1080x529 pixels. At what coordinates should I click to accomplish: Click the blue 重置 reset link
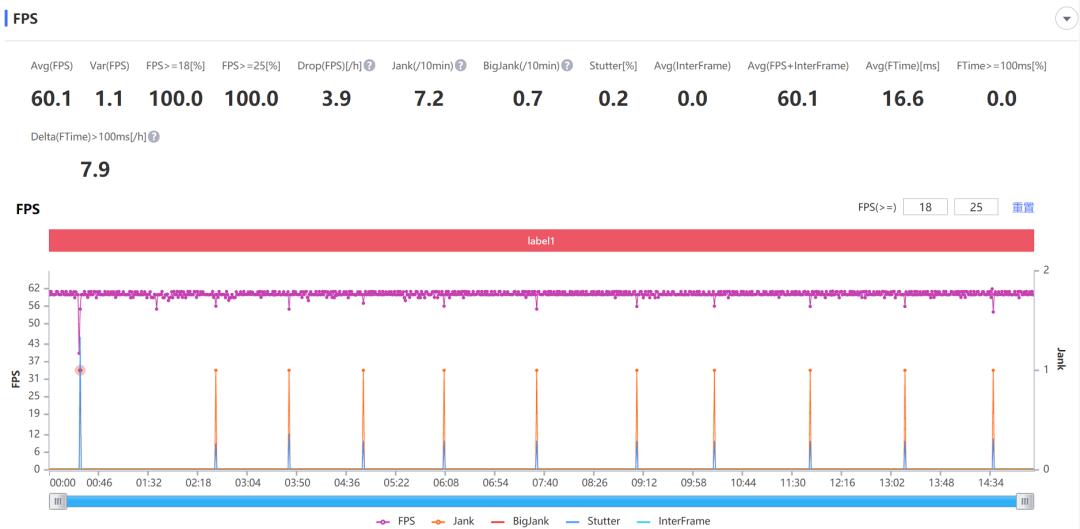tap(1023, 207)
